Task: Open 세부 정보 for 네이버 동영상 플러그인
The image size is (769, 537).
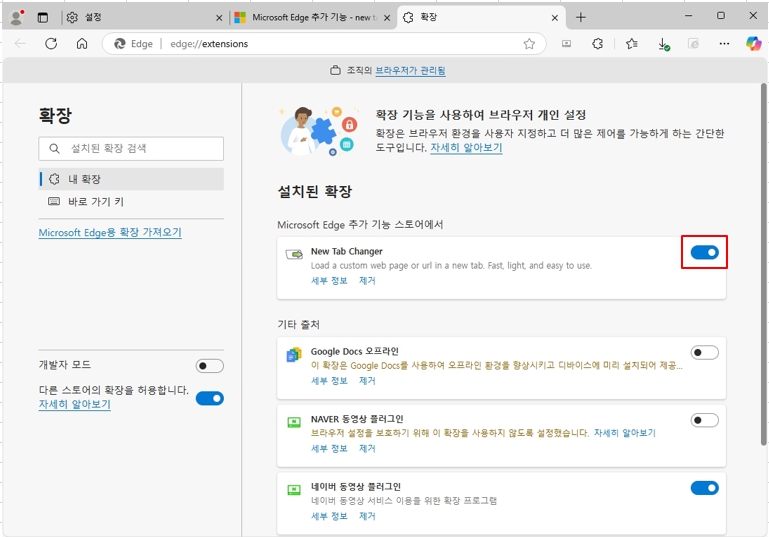Action: click(329, 516)
